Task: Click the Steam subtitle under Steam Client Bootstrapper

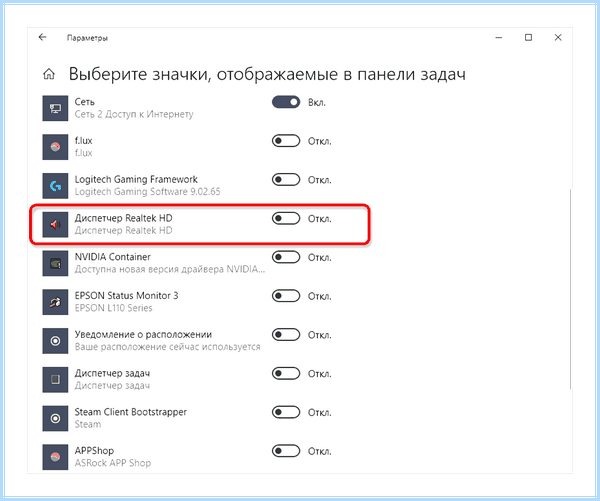Action: (88, 424)
